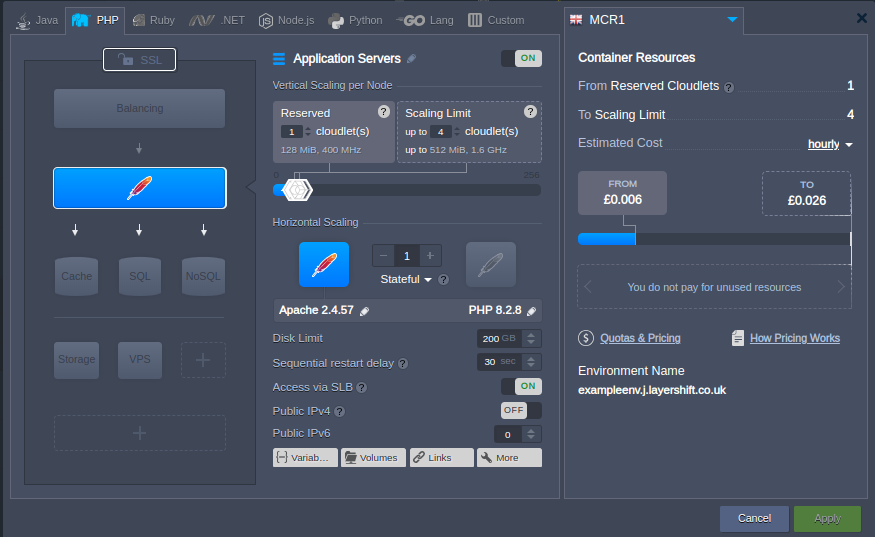Screen dimensions: 875x537
Task: Edit the Apache 2.4.57 server version
Action: pyautogui.click(x=364, y=311)
